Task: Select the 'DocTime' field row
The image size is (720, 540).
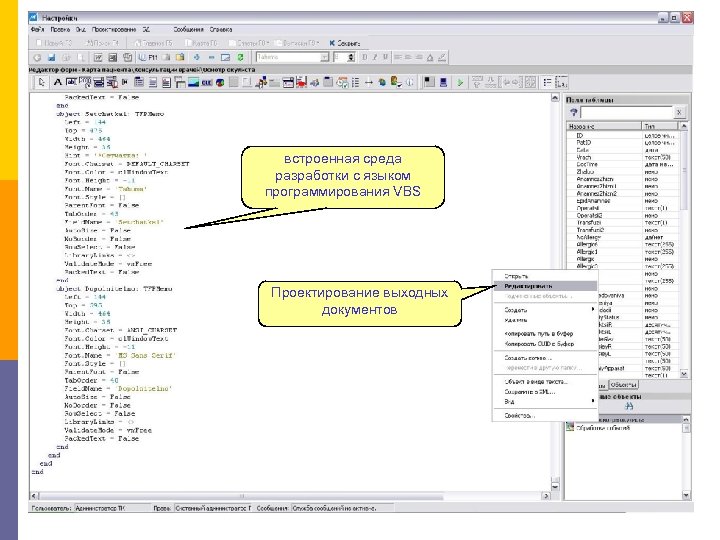Action: pos(623,164)
